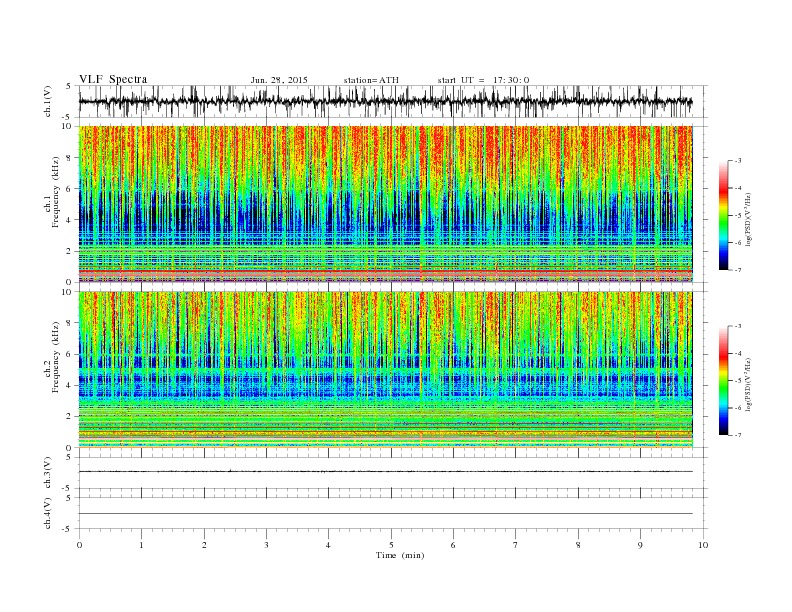
Task: Click time-axis tick label '4'
Action: click(x=328, y=545)
